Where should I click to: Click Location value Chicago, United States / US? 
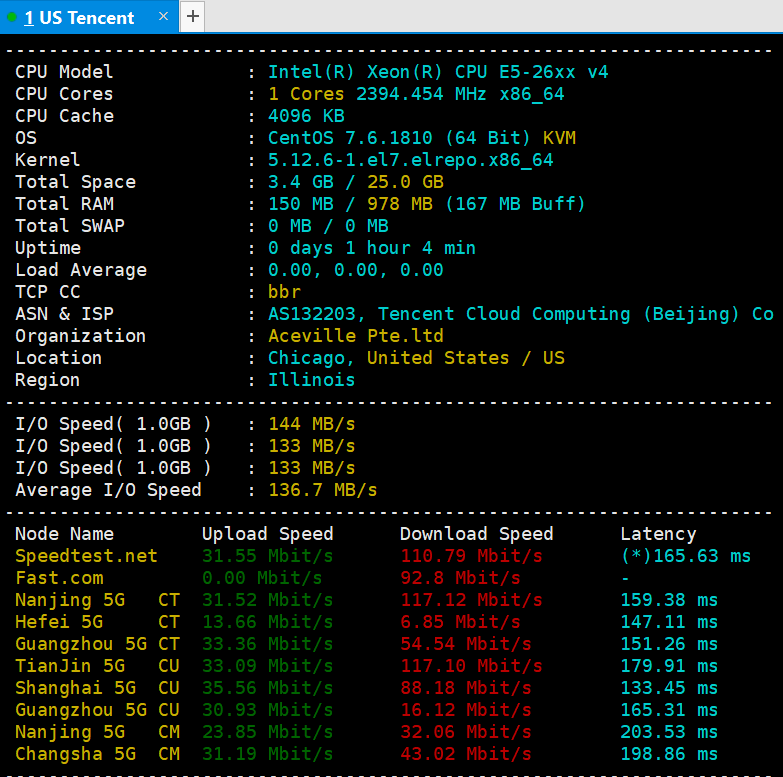point(416,358)
